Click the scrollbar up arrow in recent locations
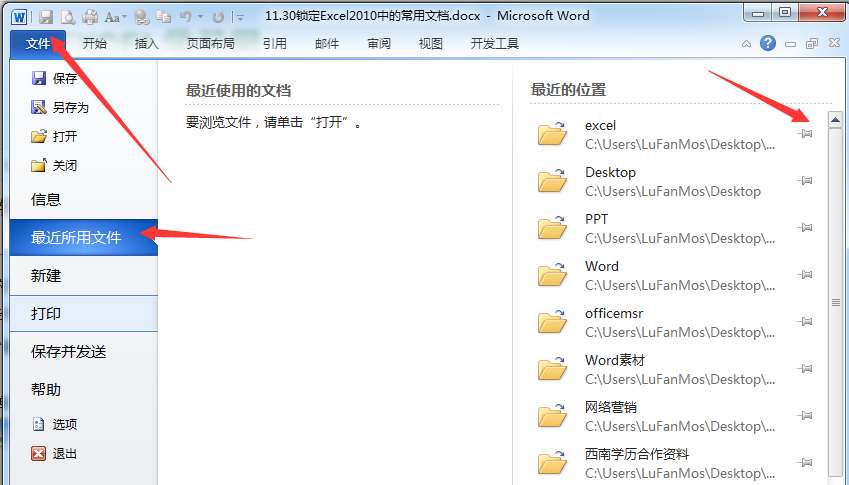 [836, 117]
